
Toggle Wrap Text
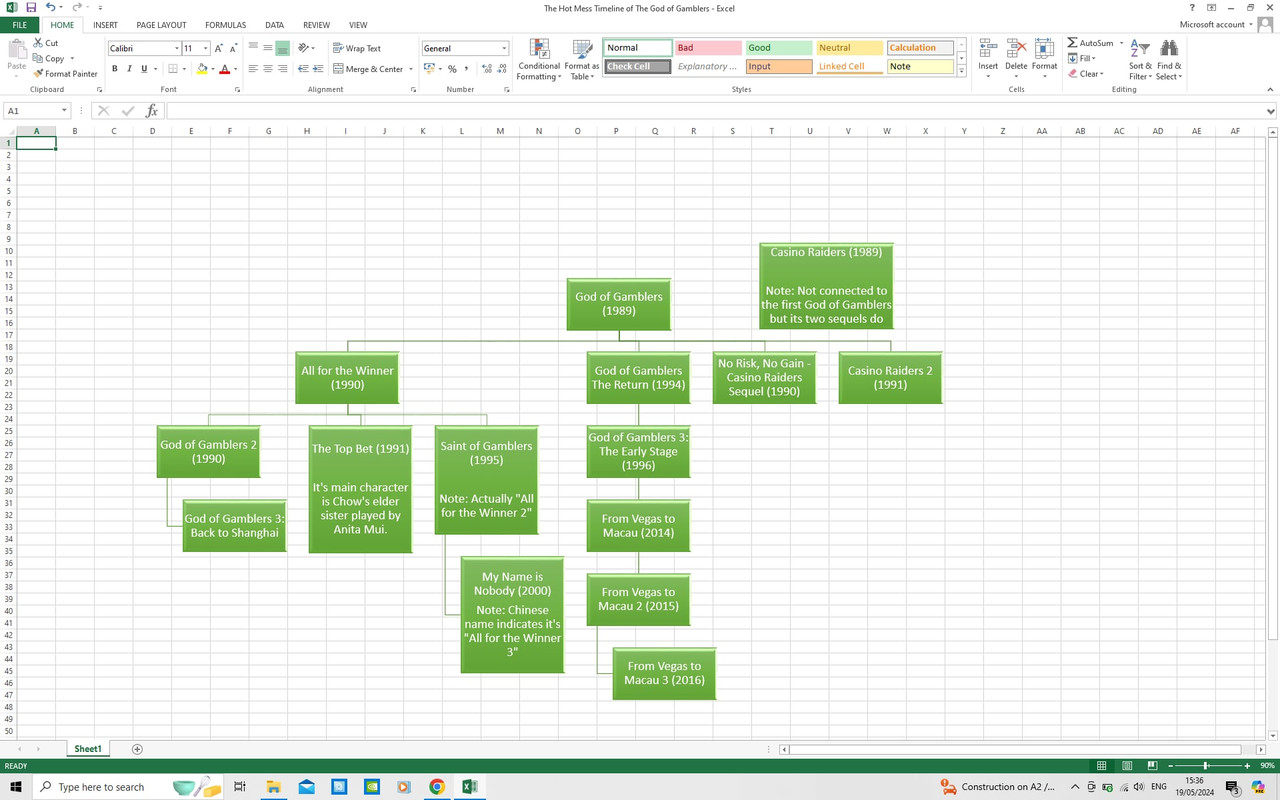tap(357, 48)
